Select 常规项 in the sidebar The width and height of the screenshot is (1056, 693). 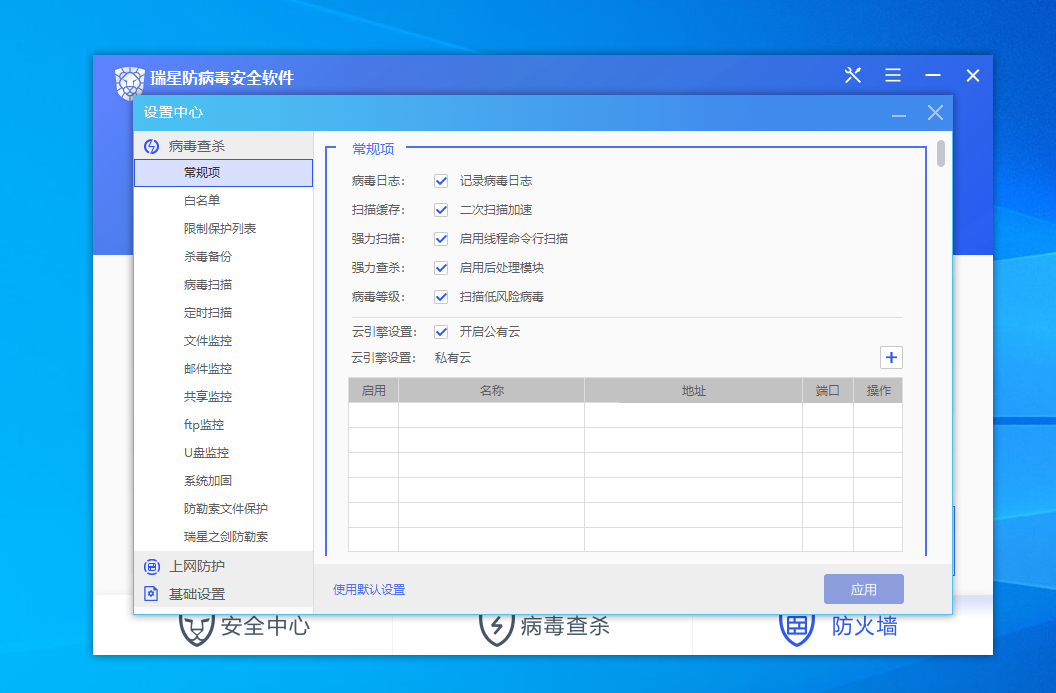pyautogui.click(x=224, y=172)
